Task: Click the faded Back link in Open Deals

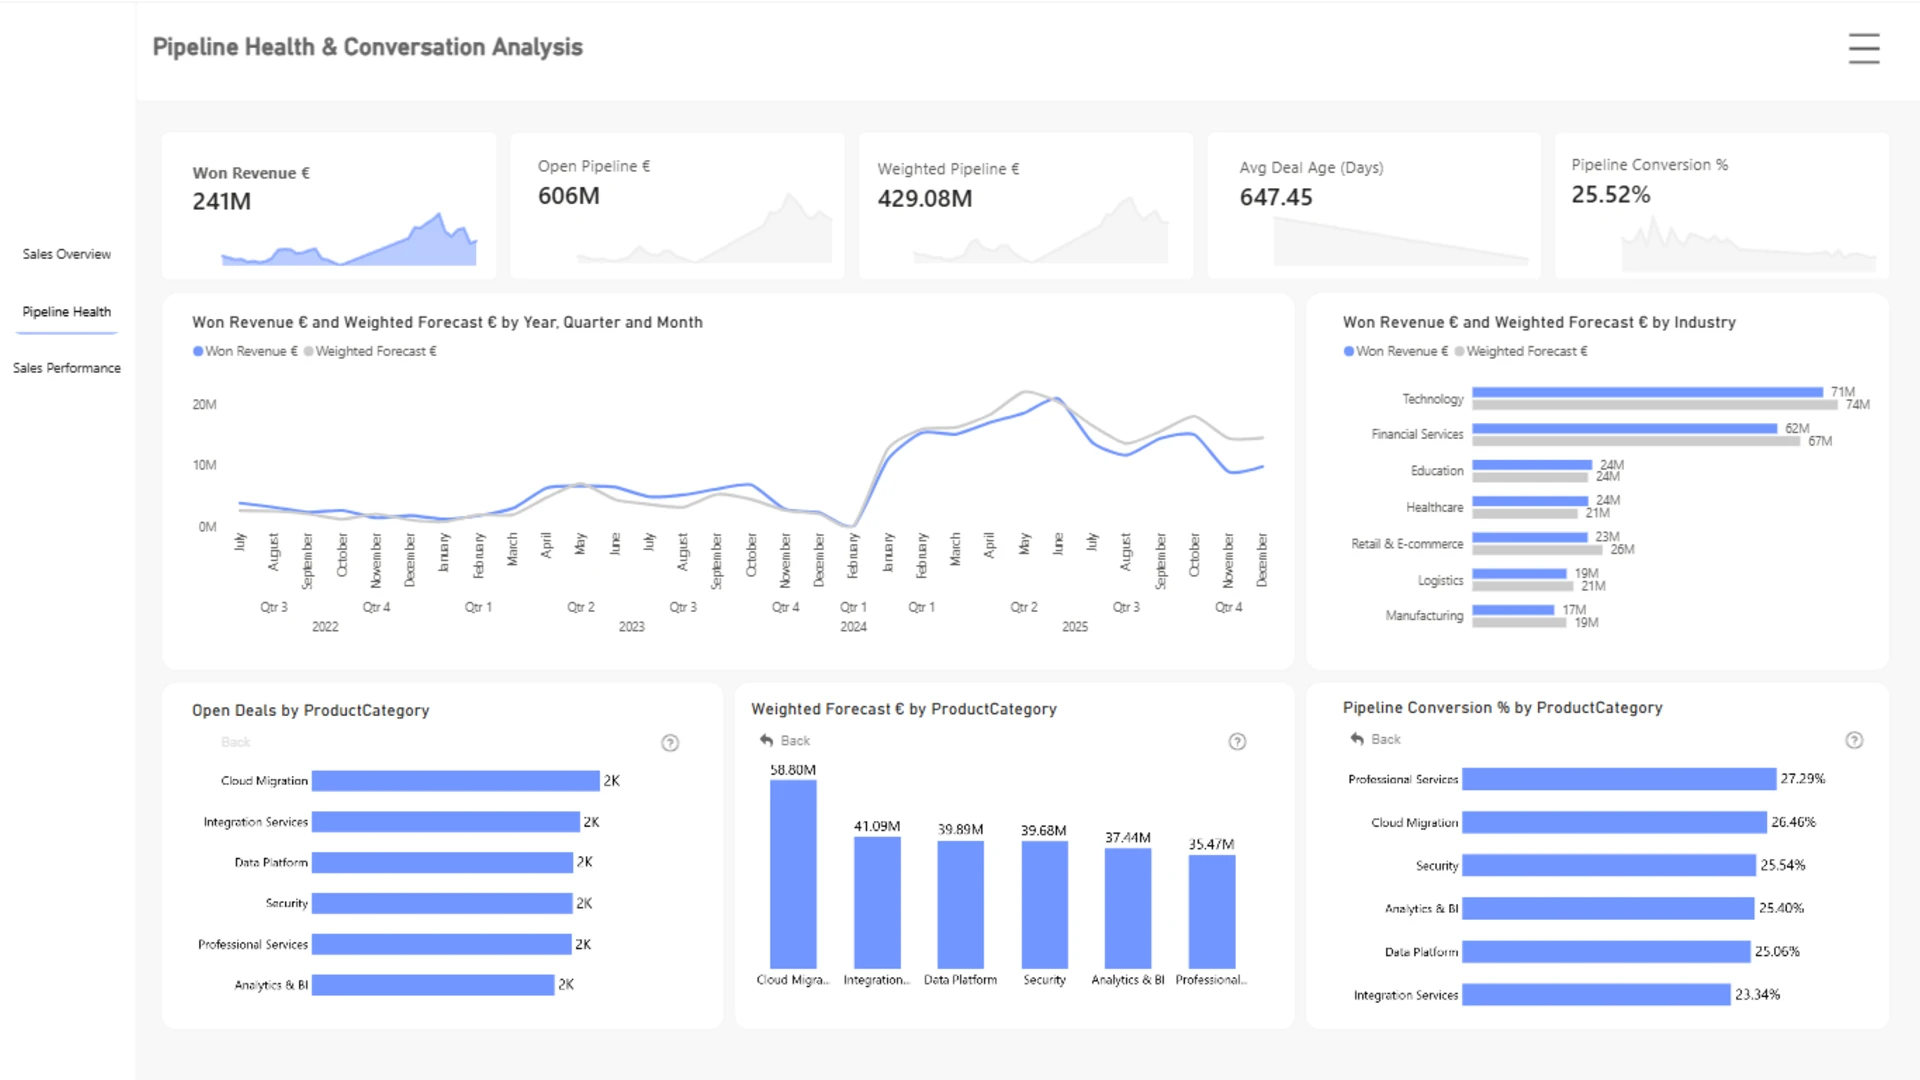Action: (236, 742)
